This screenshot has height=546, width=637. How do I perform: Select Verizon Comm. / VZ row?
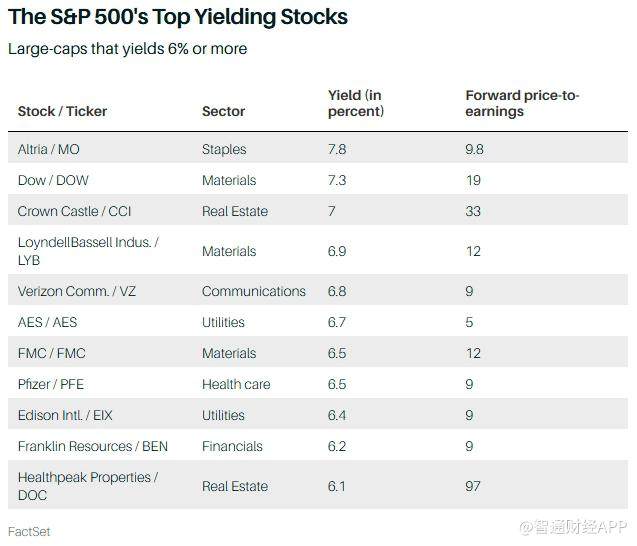76,291
